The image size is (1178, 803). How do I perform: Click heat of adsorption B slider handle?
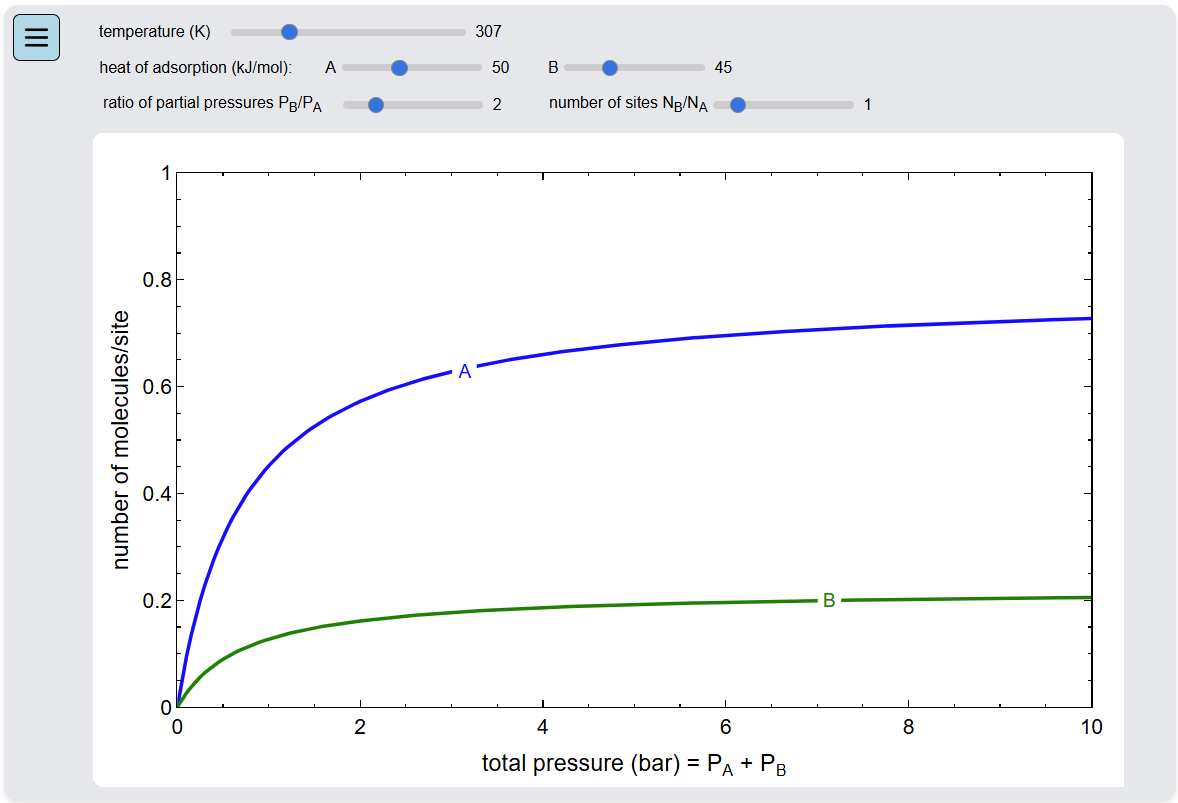(610, 68)
